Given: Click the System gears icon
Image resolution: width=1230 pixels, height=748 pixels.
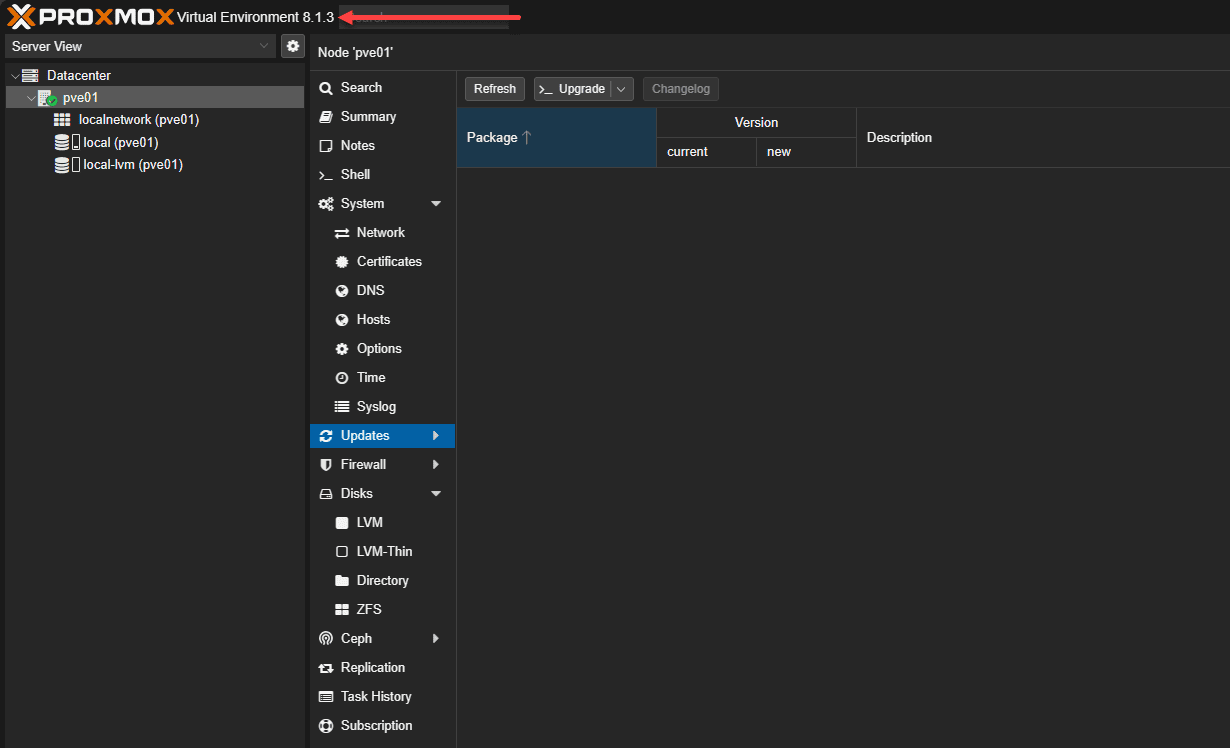Looking at the screenshot, I should 326,204.
